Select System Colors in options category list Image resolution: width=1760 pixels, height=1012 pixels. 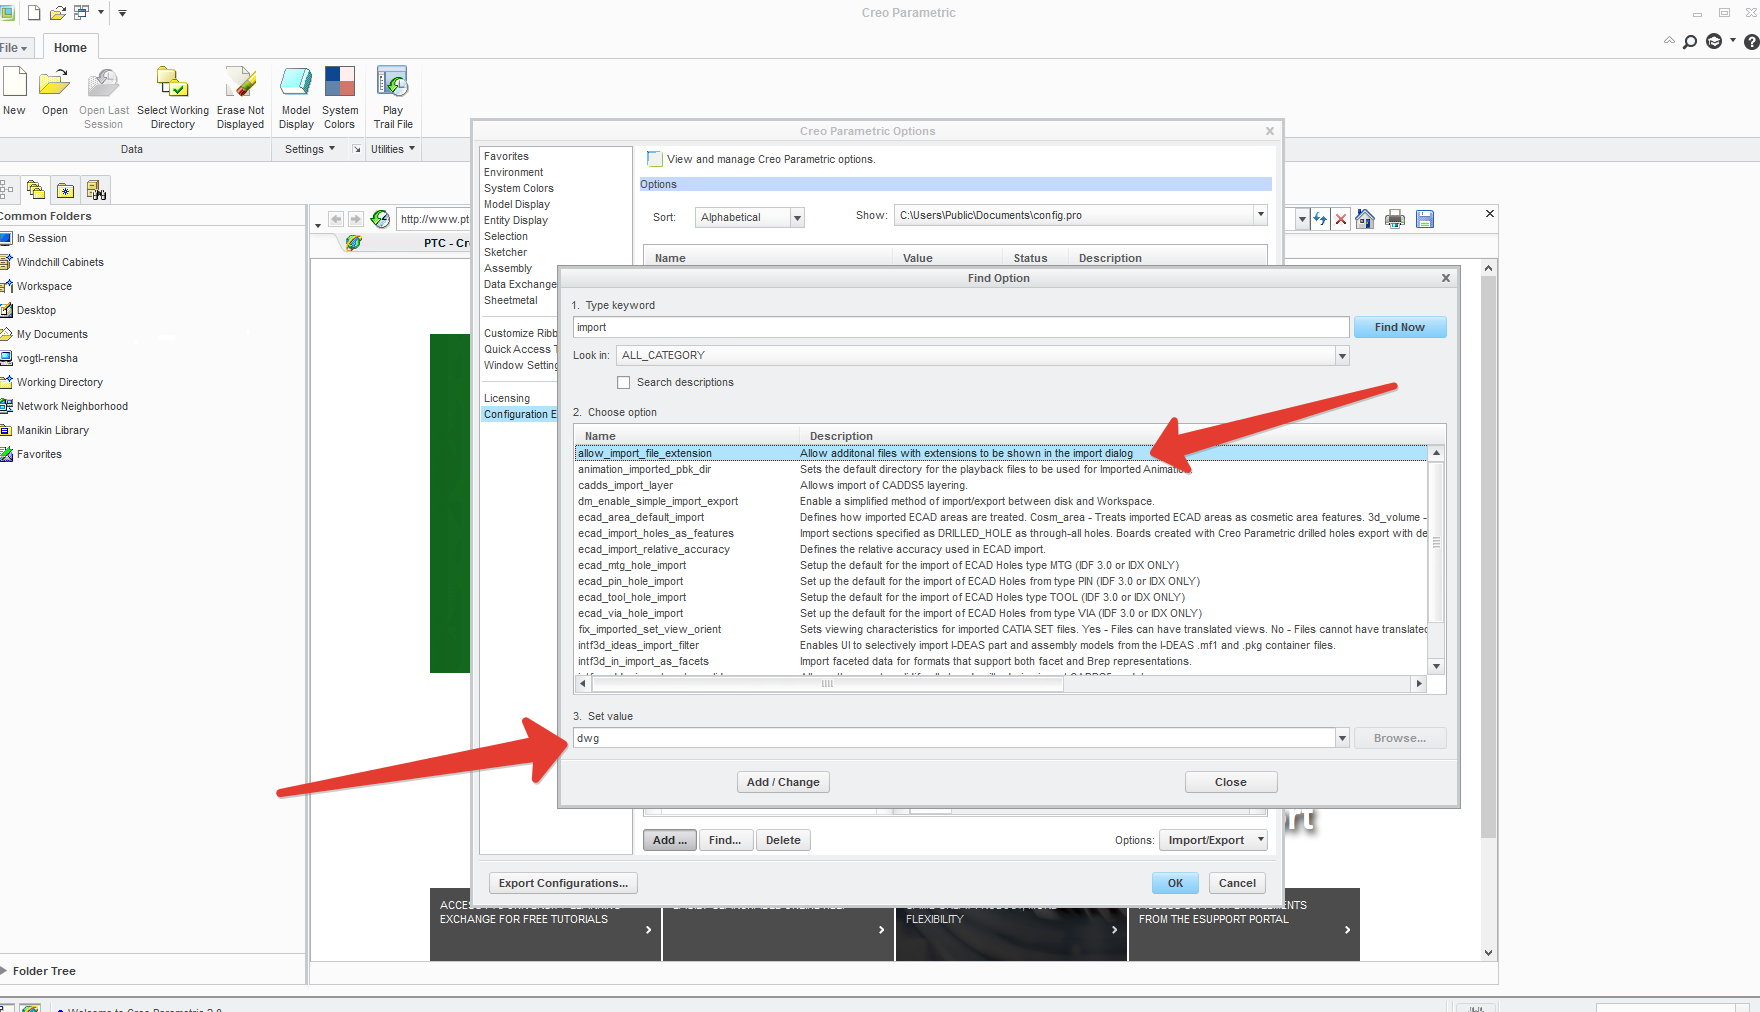518,188
